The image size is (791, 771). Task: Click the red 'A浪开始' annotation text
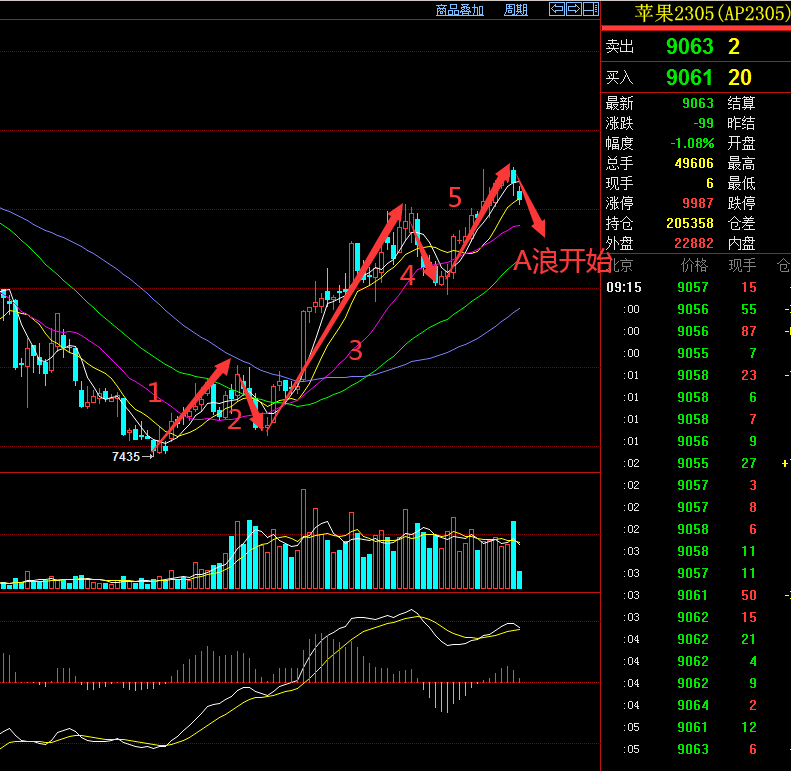(562, 261)
